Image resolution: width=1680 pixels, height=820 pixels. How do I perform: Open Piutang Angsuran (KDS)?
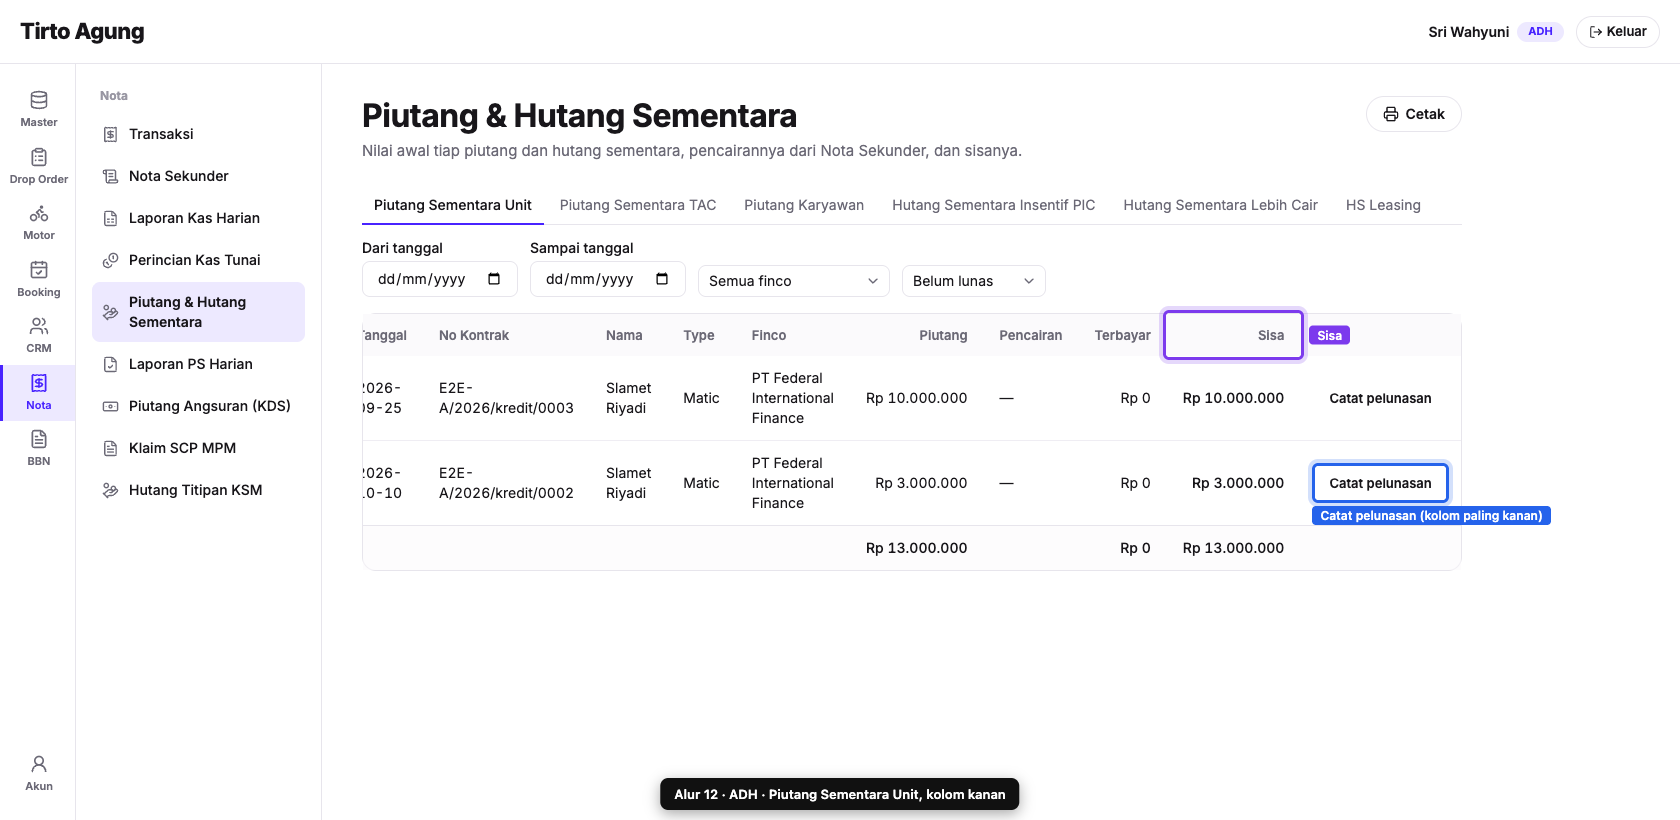198,406
